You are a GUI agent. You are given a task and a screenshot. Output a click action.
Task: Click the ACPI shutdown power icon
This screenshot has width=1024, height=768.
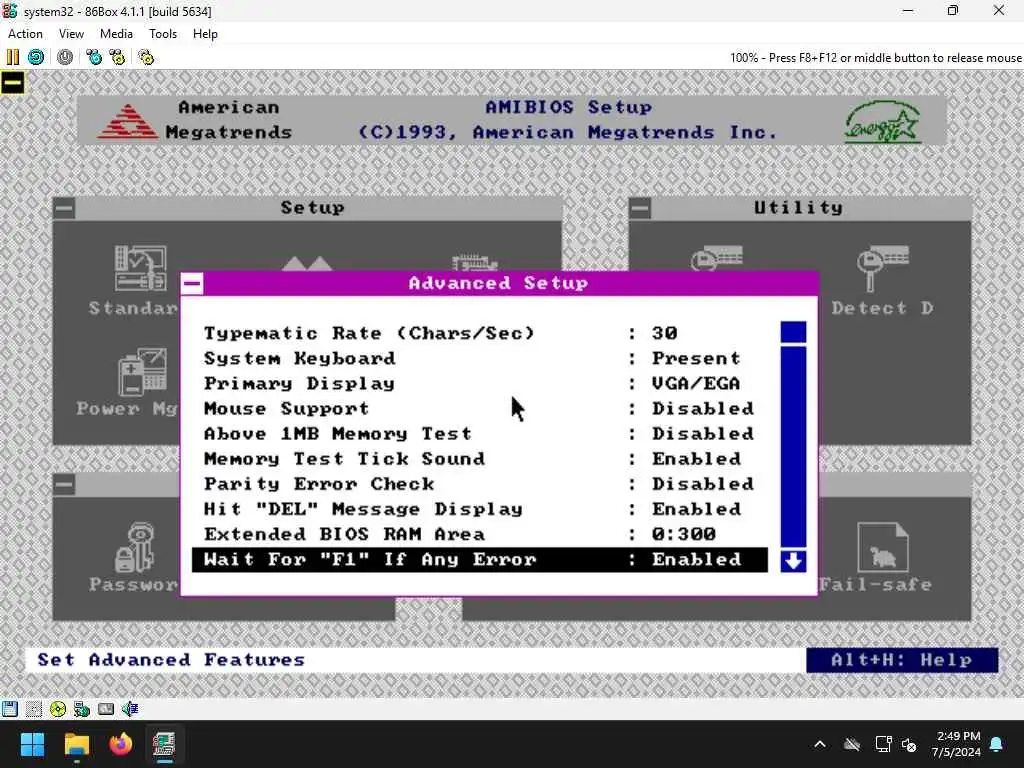[65, 57]
